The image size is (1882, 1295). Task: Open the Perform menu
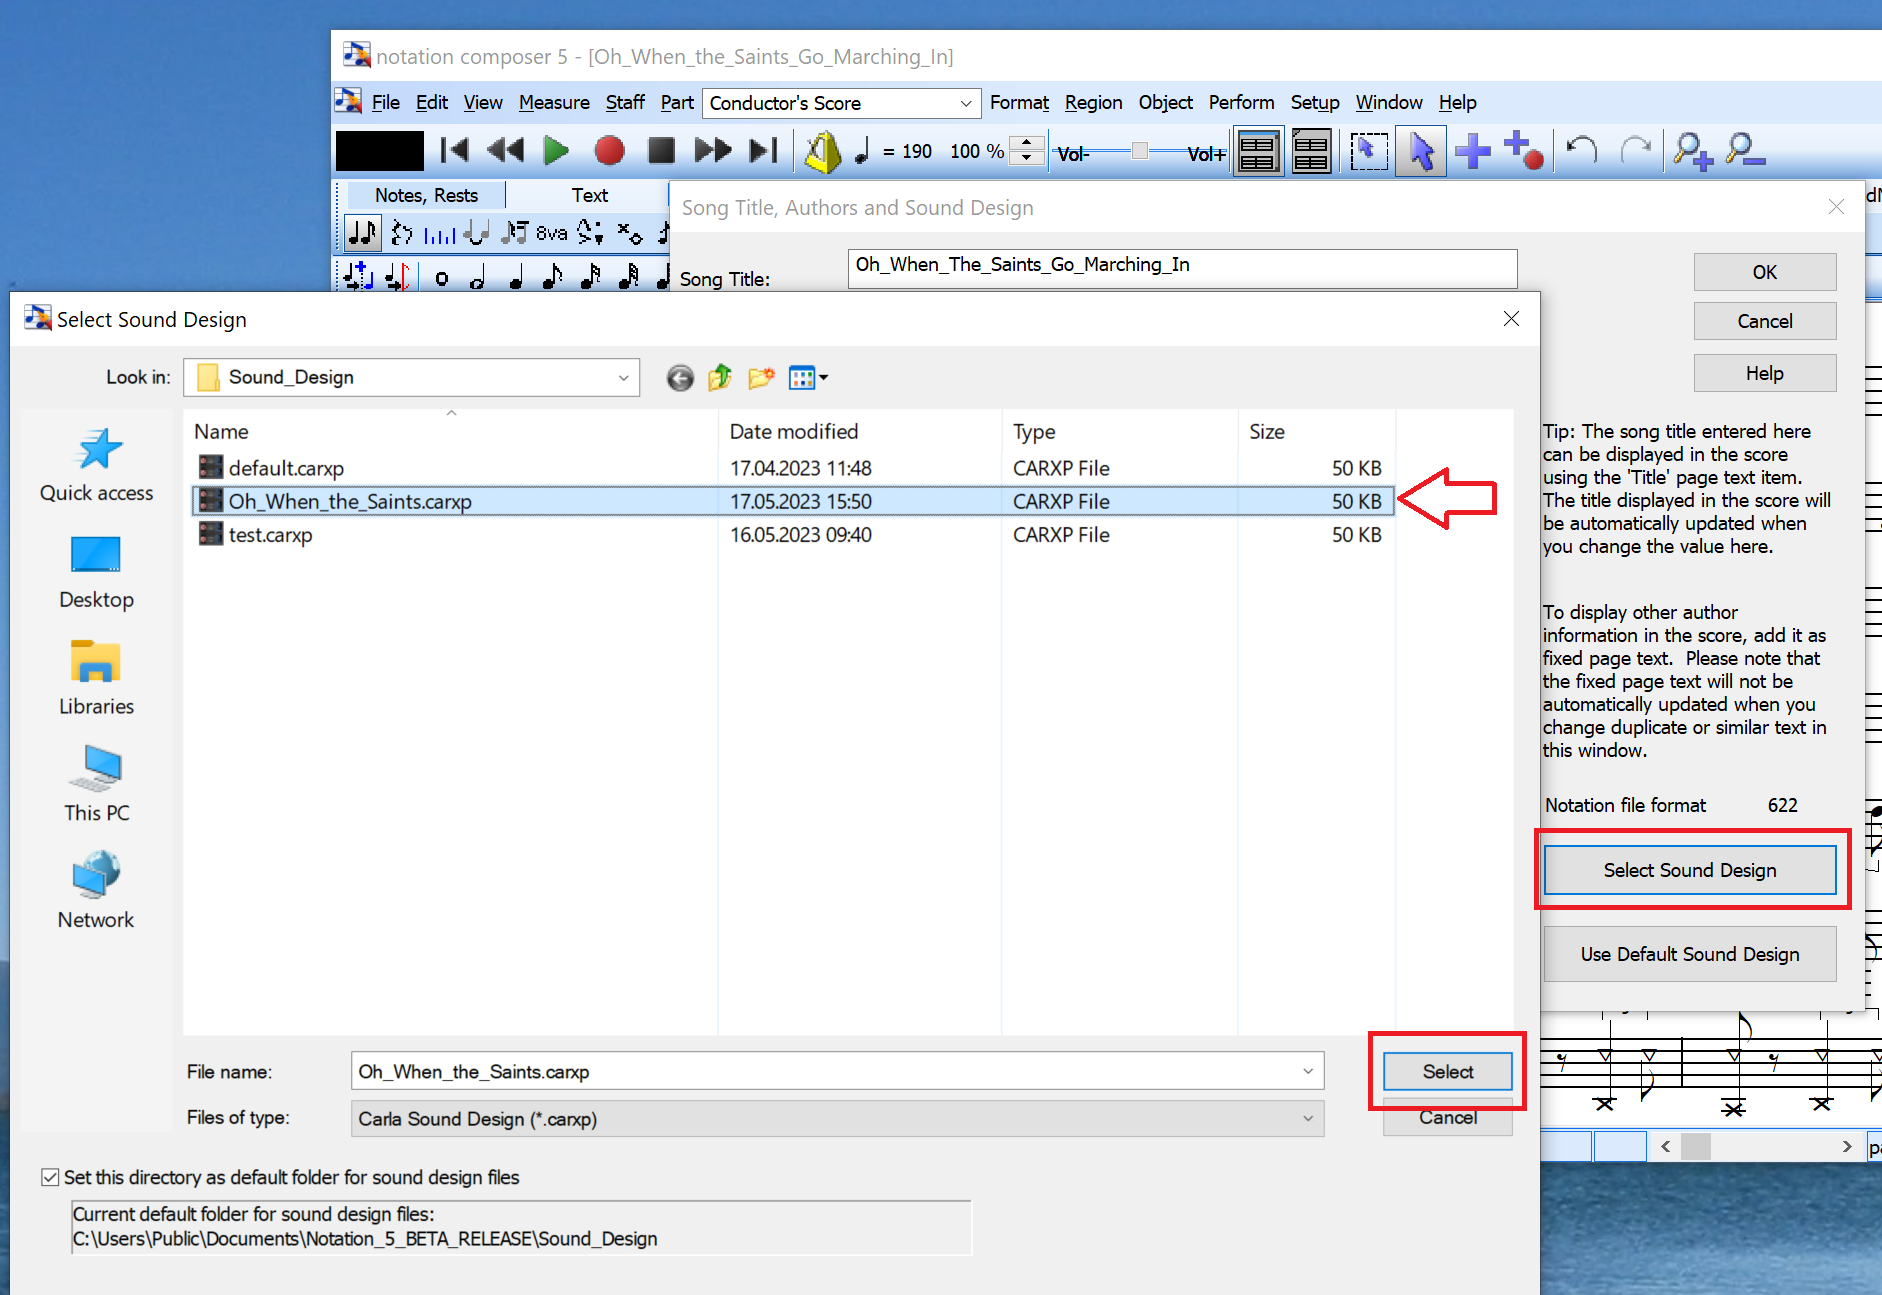pos(1241,103)
